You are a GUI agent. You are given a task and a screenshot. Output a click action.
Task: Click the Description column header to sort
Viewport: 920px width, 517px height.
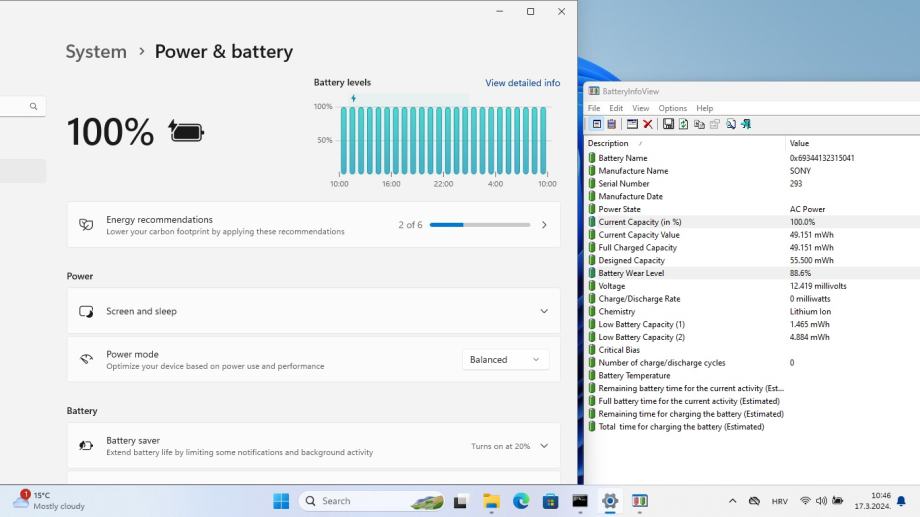pyautogui.click(x=608, y=143)
